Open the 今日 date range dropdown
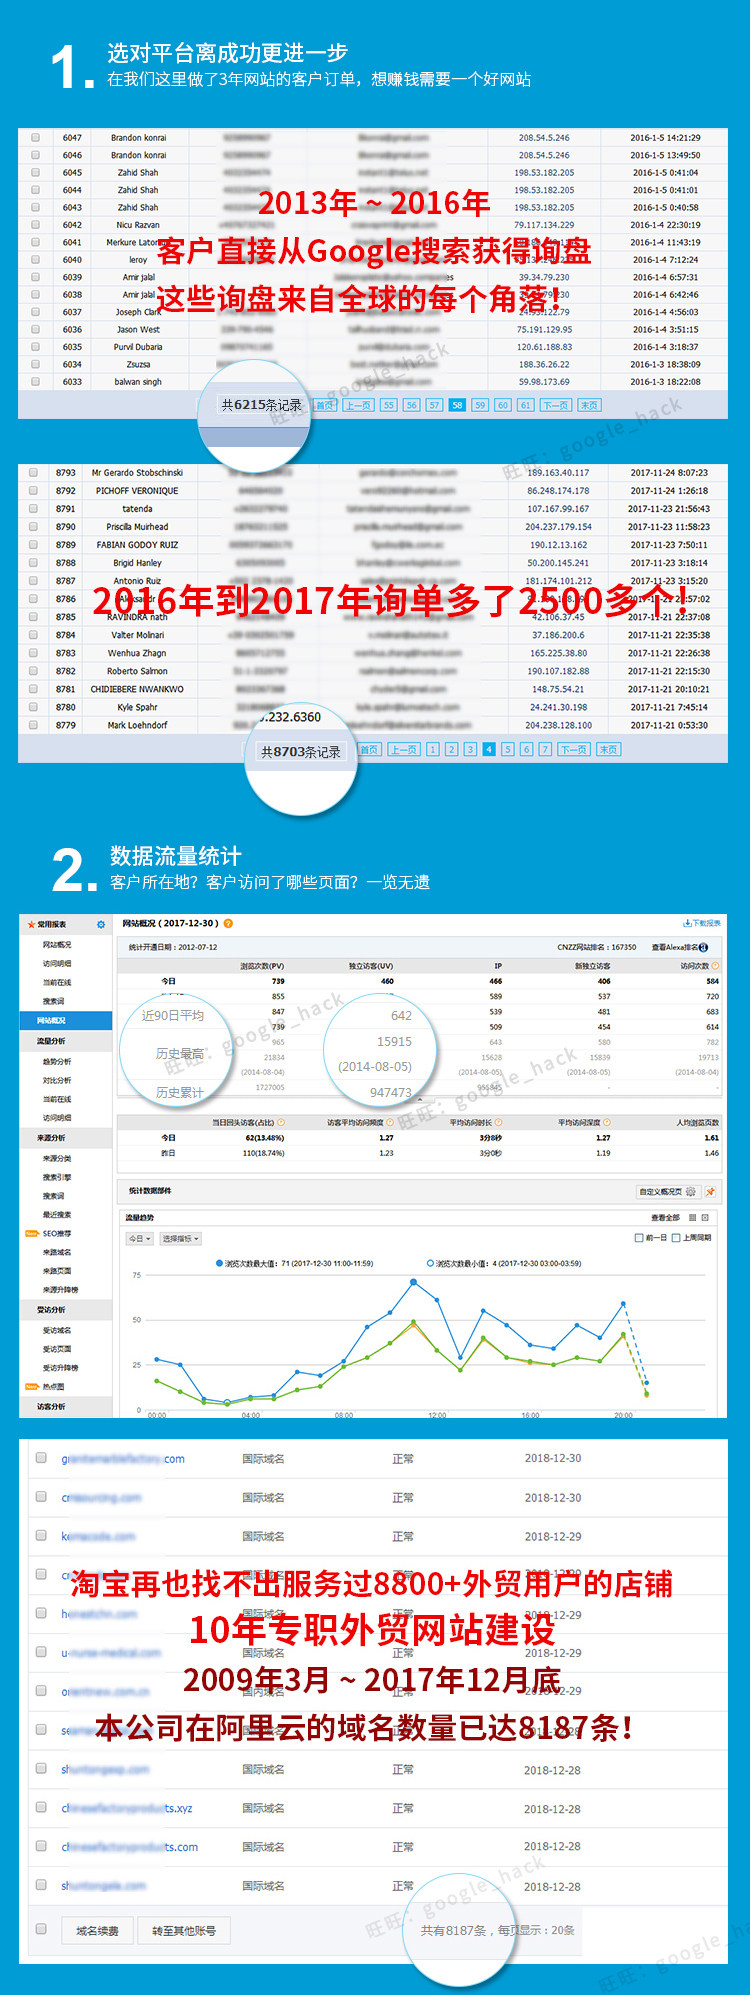 [139, 1238]
